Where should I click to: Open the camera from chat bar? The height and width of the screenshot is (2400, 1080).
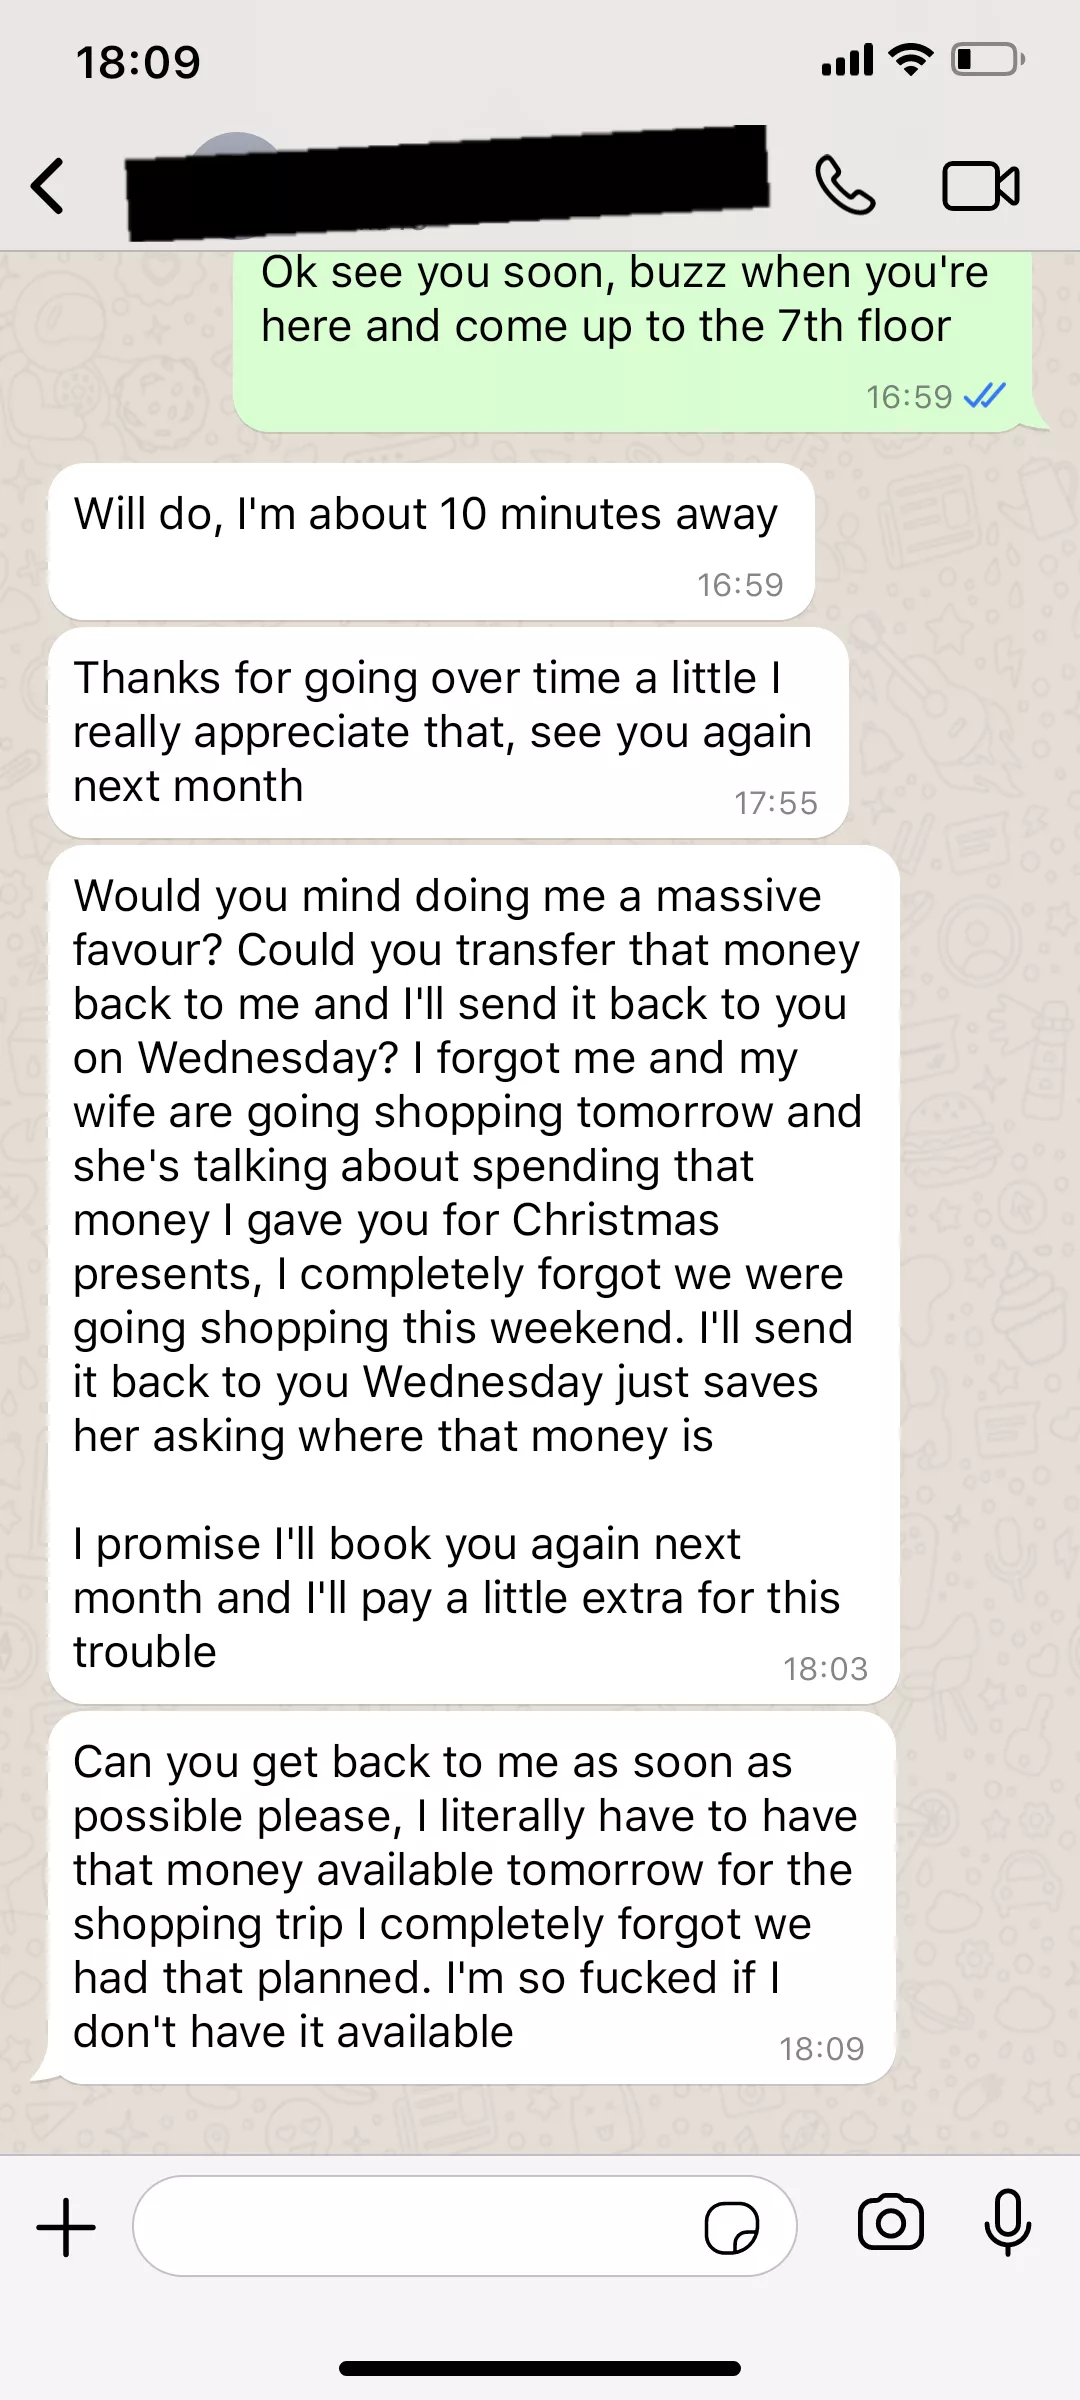(x=890, y=2223)
